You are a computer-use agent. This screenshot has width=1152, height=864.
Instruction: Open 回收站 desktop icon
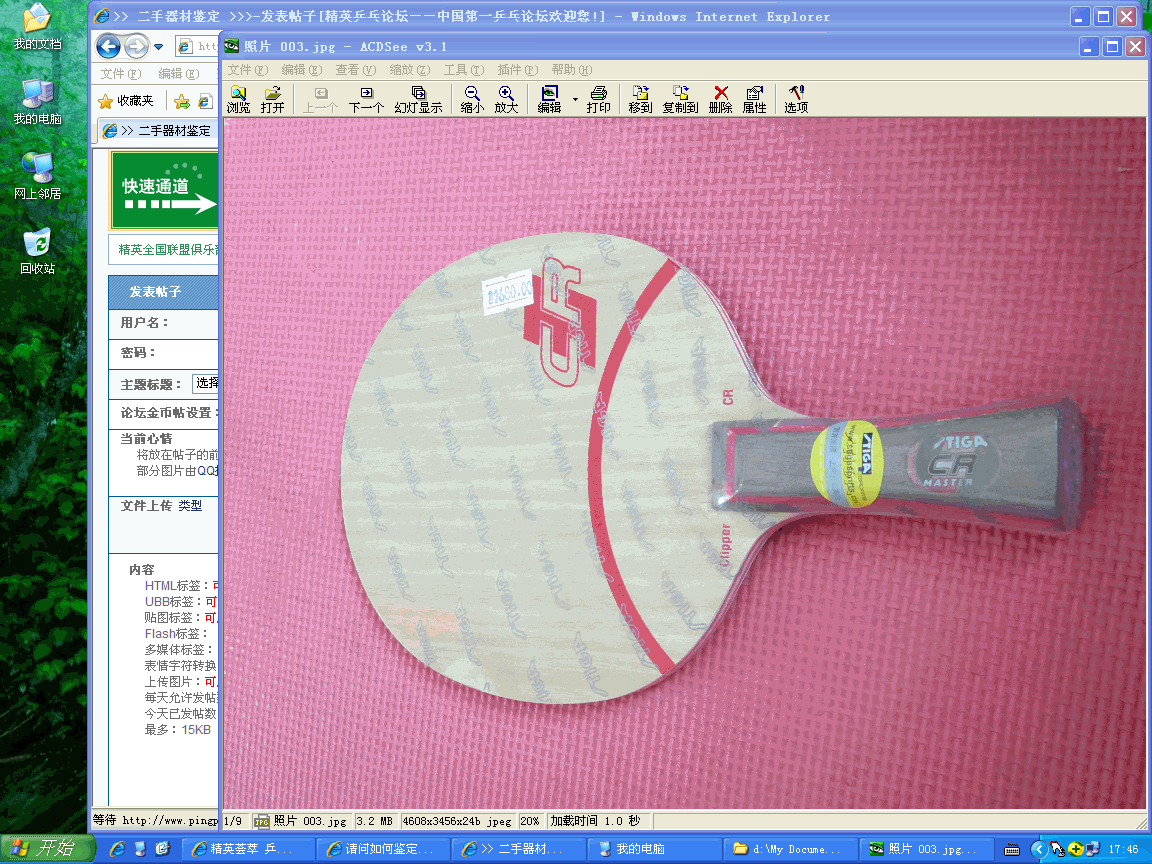tap(37, 252)
